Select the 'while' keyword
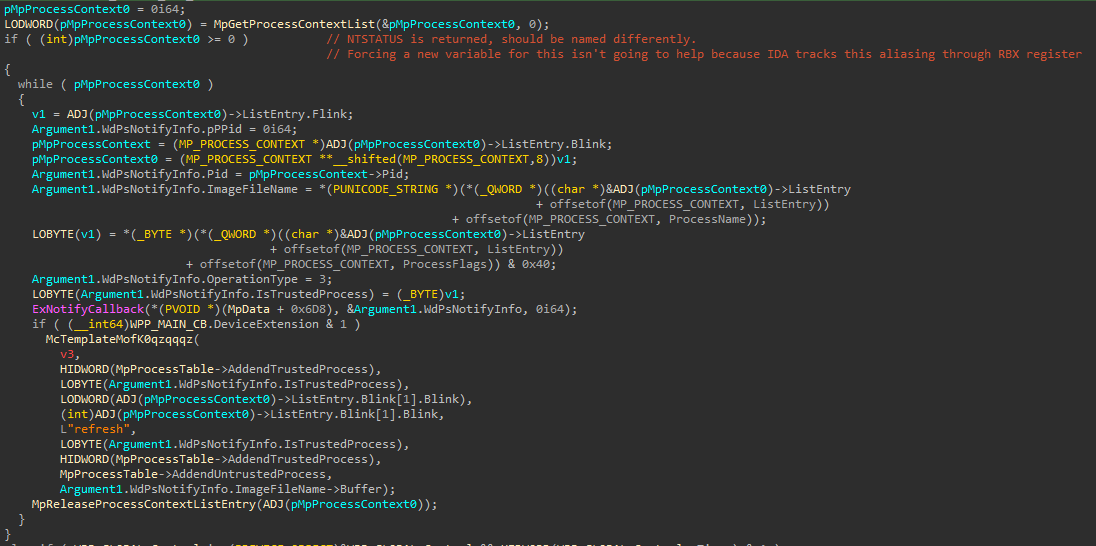The height and width of the screenshot is (546, 1096). click(x=35, y=84)
